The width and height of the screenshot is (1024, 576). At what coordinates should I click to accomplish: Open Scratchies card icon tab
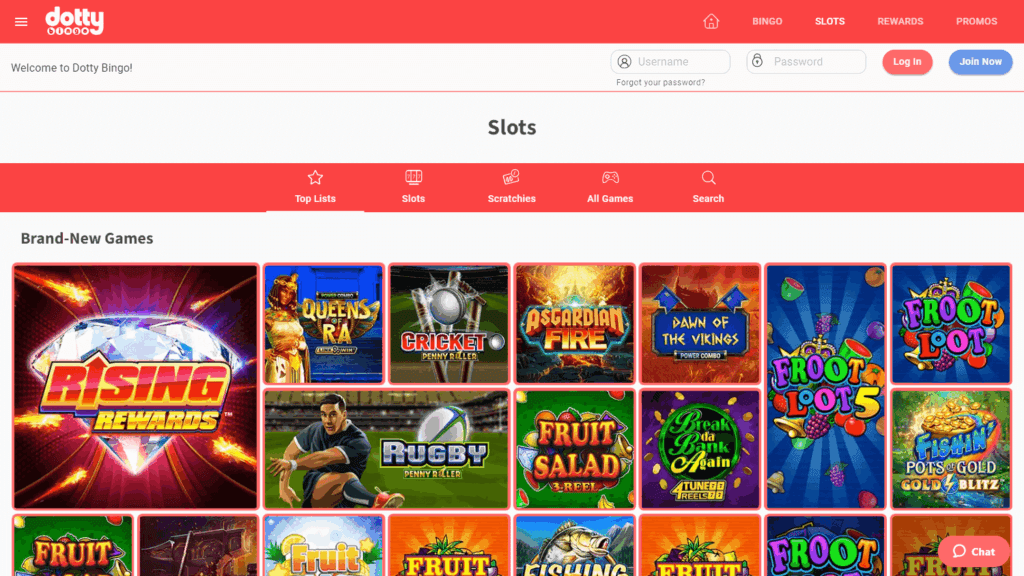tap(511, 178)
